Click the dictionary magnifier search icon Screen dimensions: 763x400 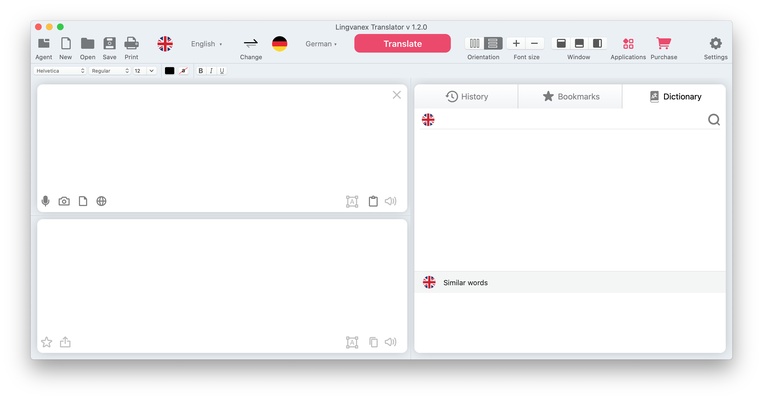(713, 120)
